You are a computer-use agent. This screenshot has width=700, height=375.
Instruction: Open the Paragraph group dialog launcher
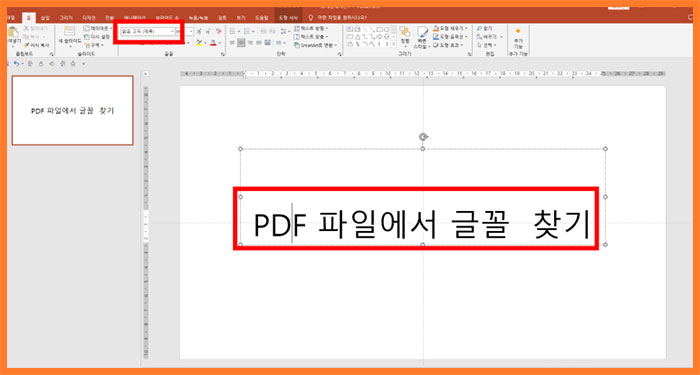339,54
